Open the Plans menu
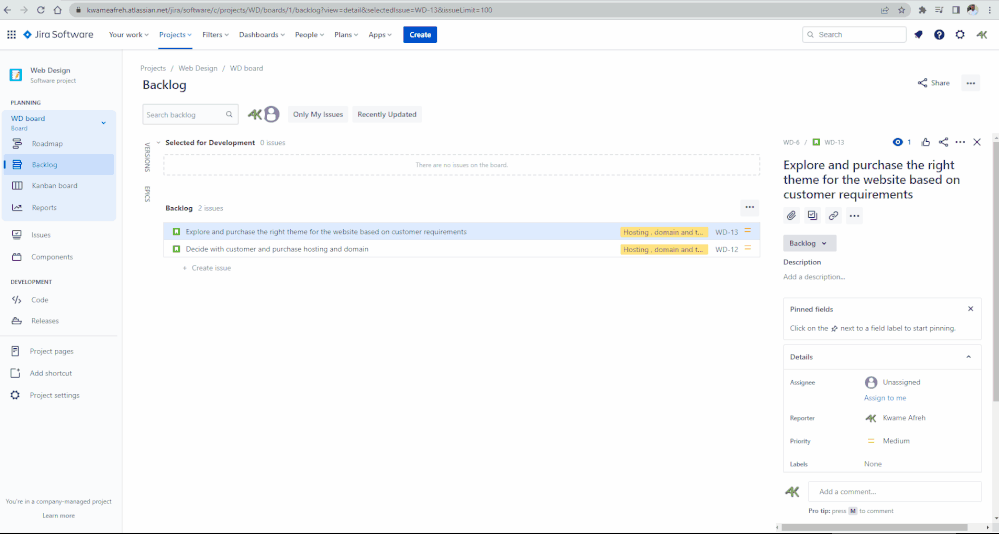The image size is (999, 534). click(346, 34)
